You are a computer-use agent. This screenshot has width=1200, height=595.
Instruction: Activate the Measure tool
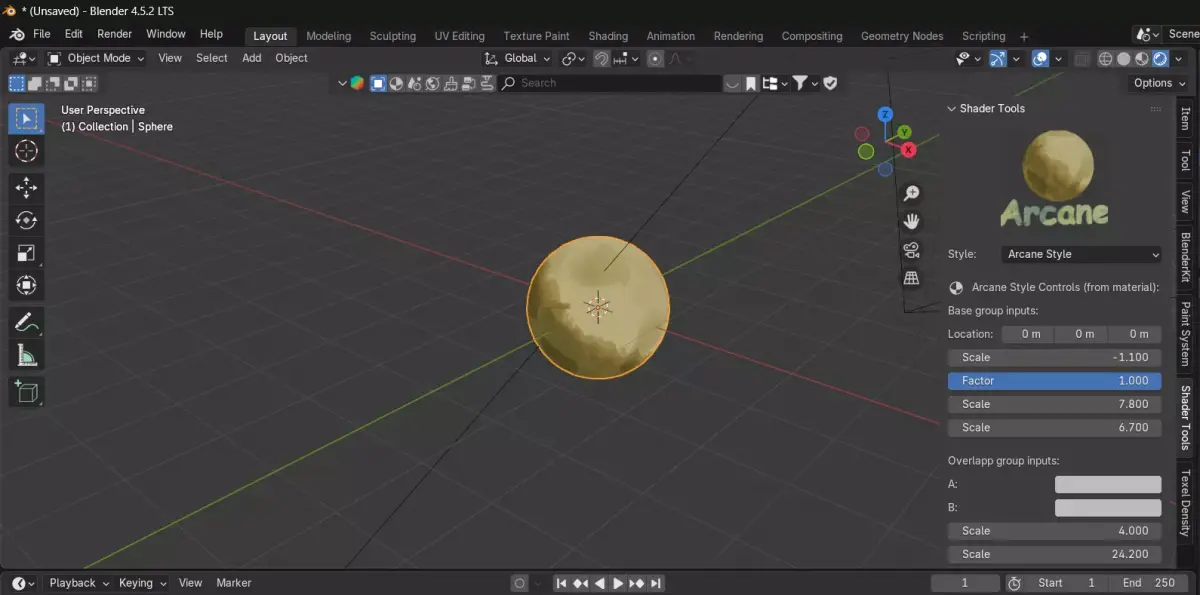[27, 355]
